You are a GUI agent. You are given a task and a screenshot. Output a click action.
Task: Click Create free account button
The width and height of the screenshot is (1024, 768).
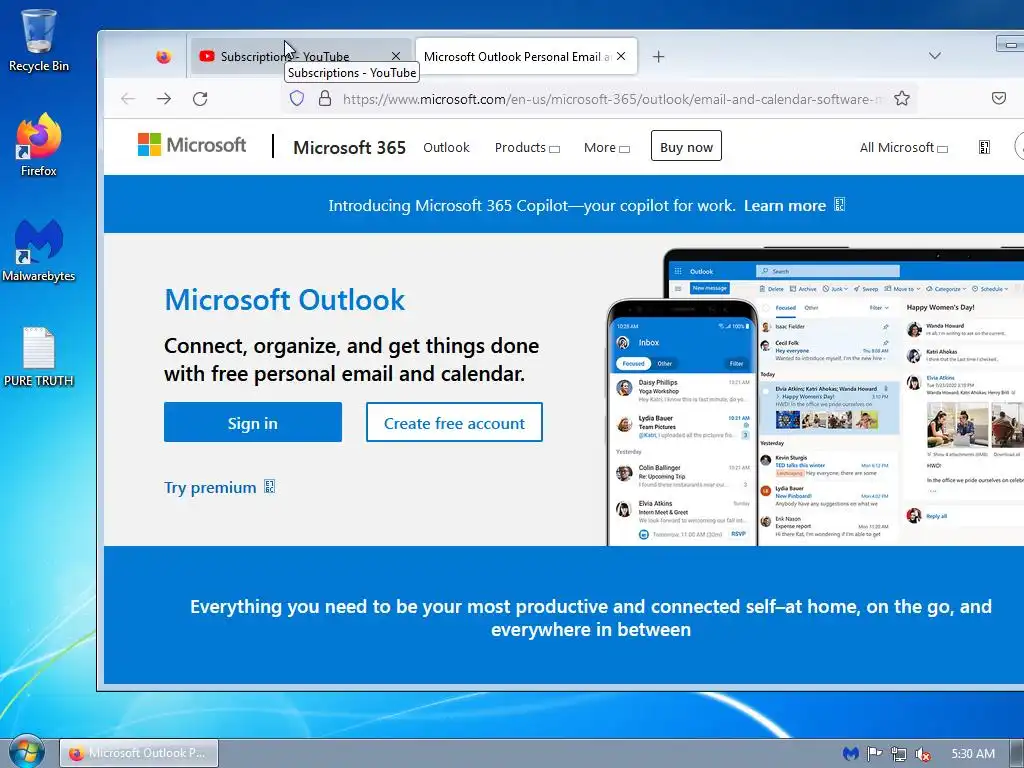click(x=454, y=423)
